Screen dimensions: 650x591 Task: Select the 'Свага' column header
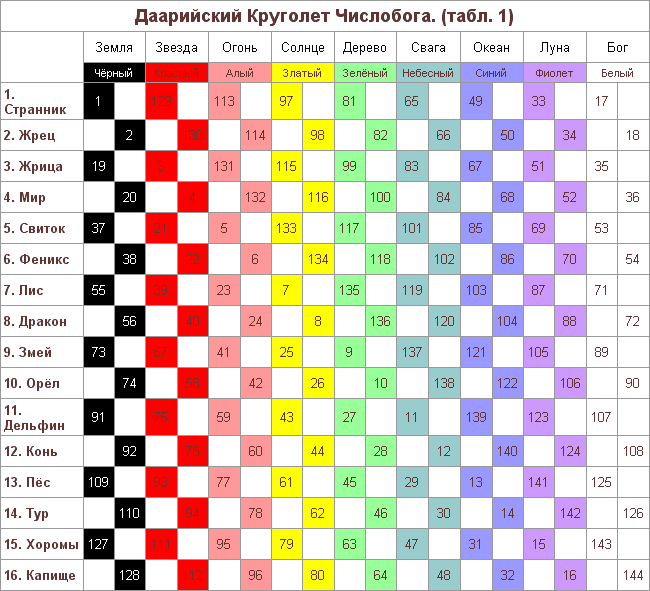428,47
